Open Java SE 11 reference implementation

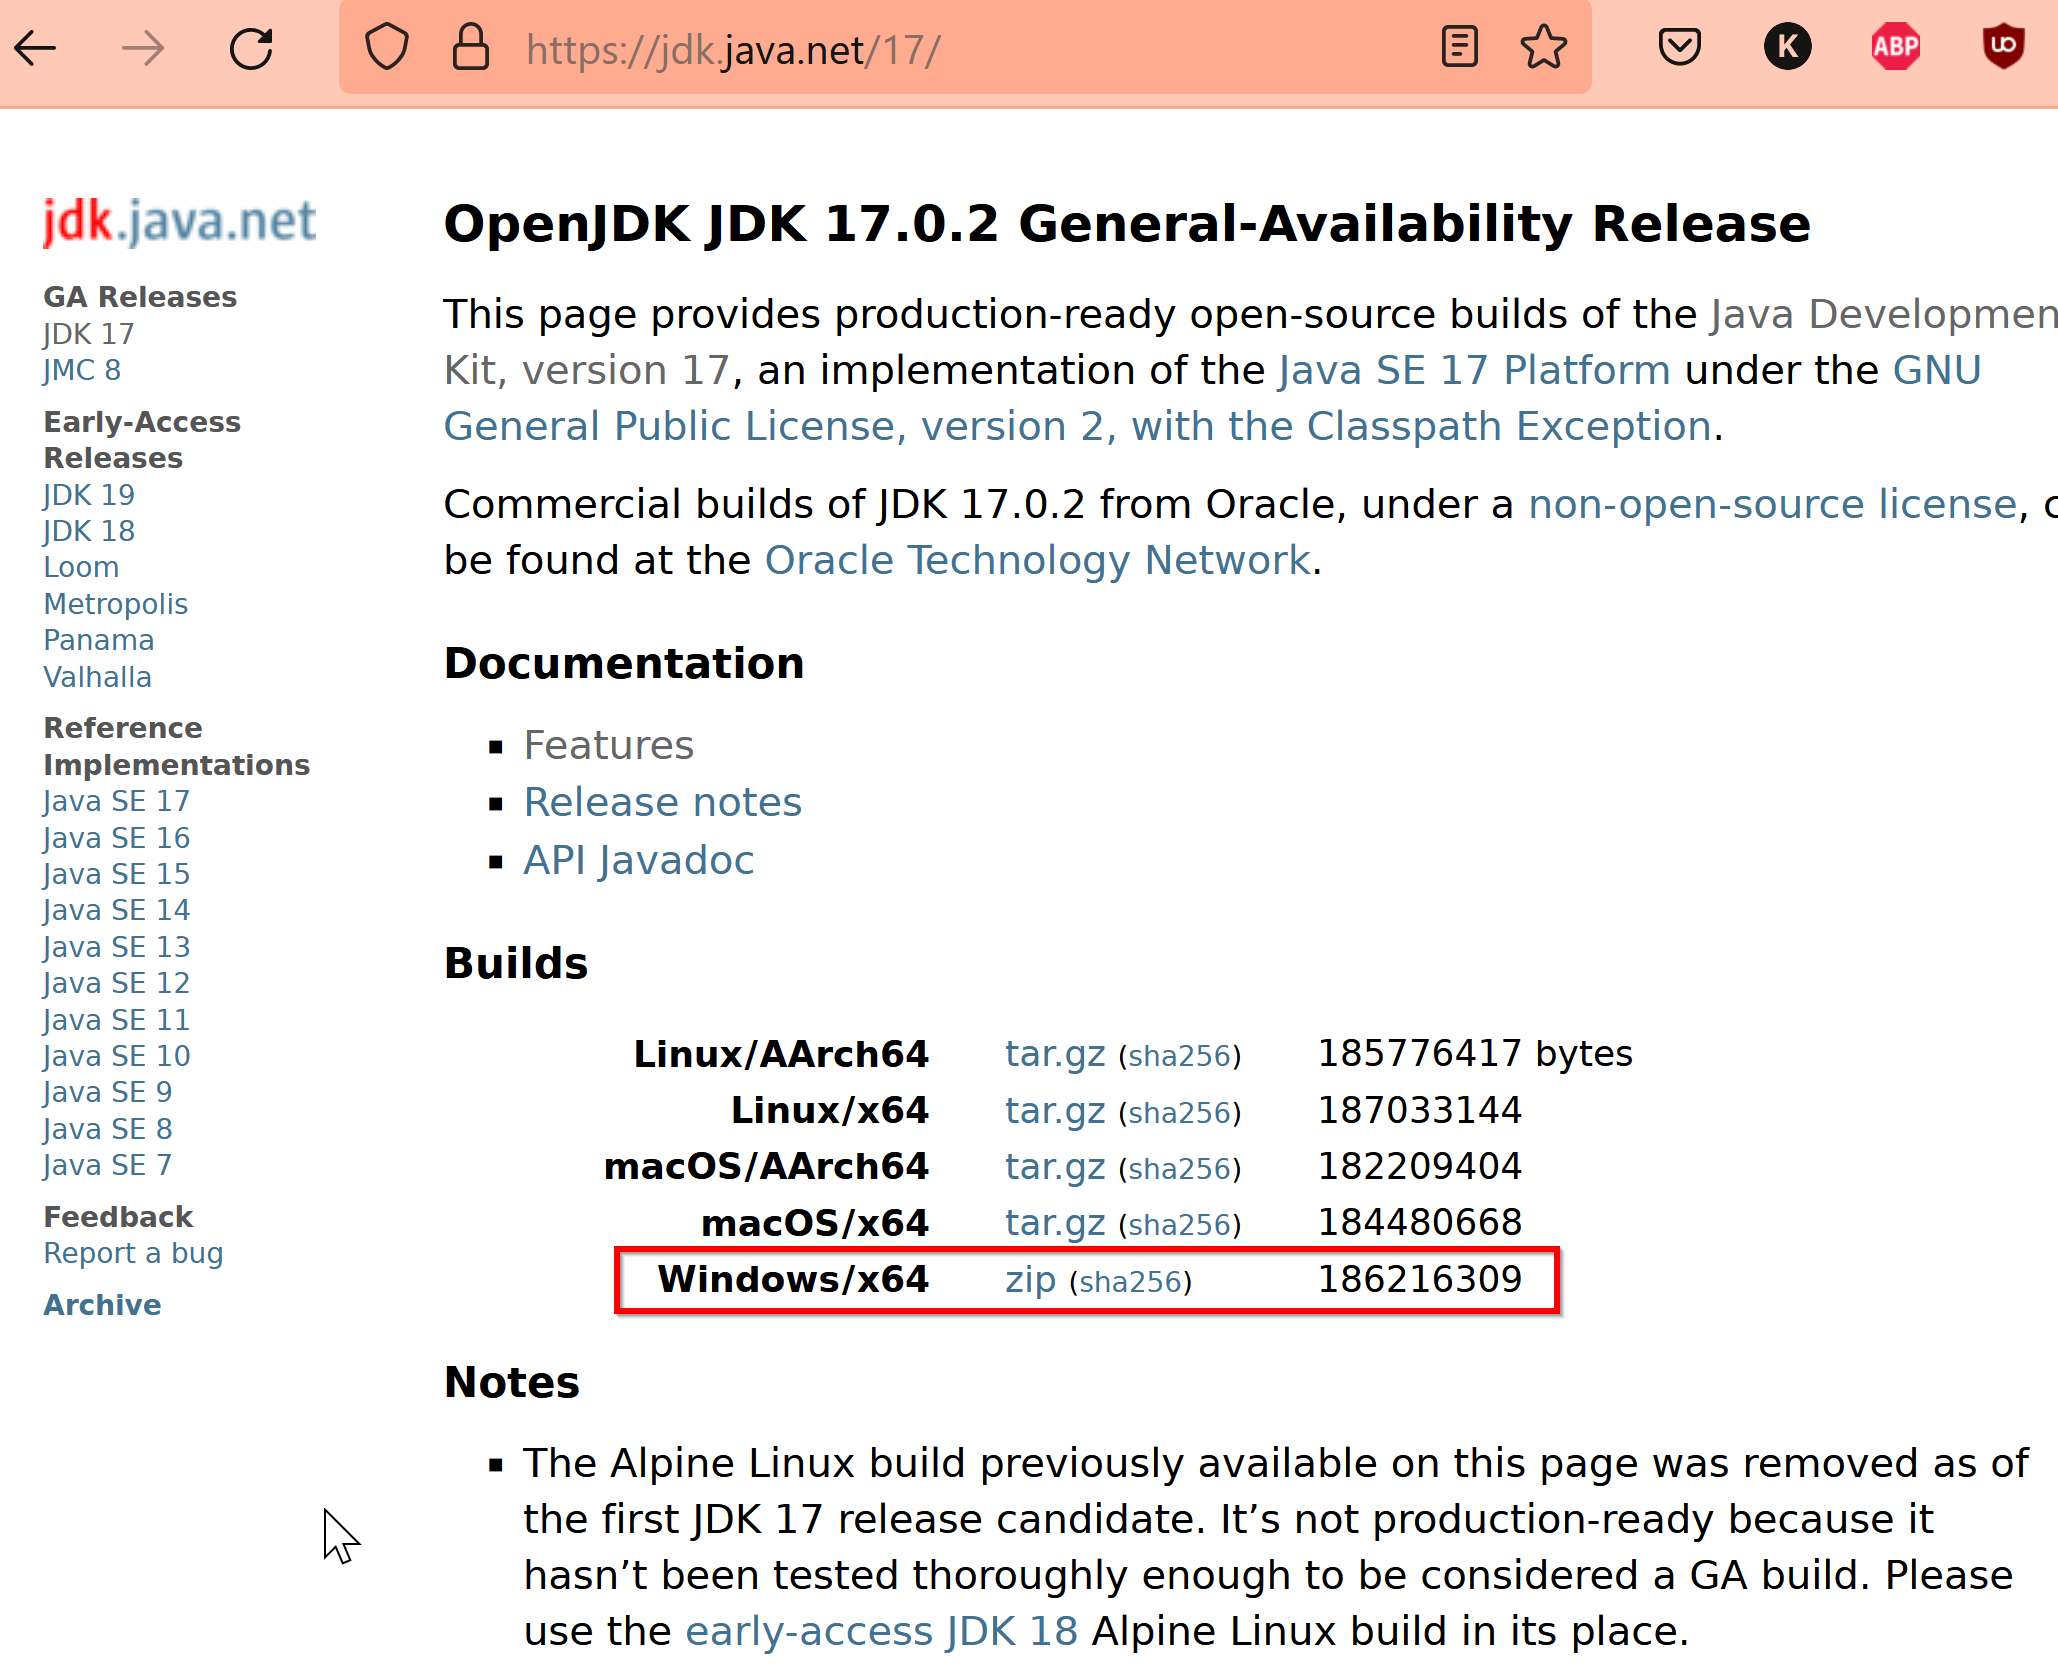tap(116, 1020)
